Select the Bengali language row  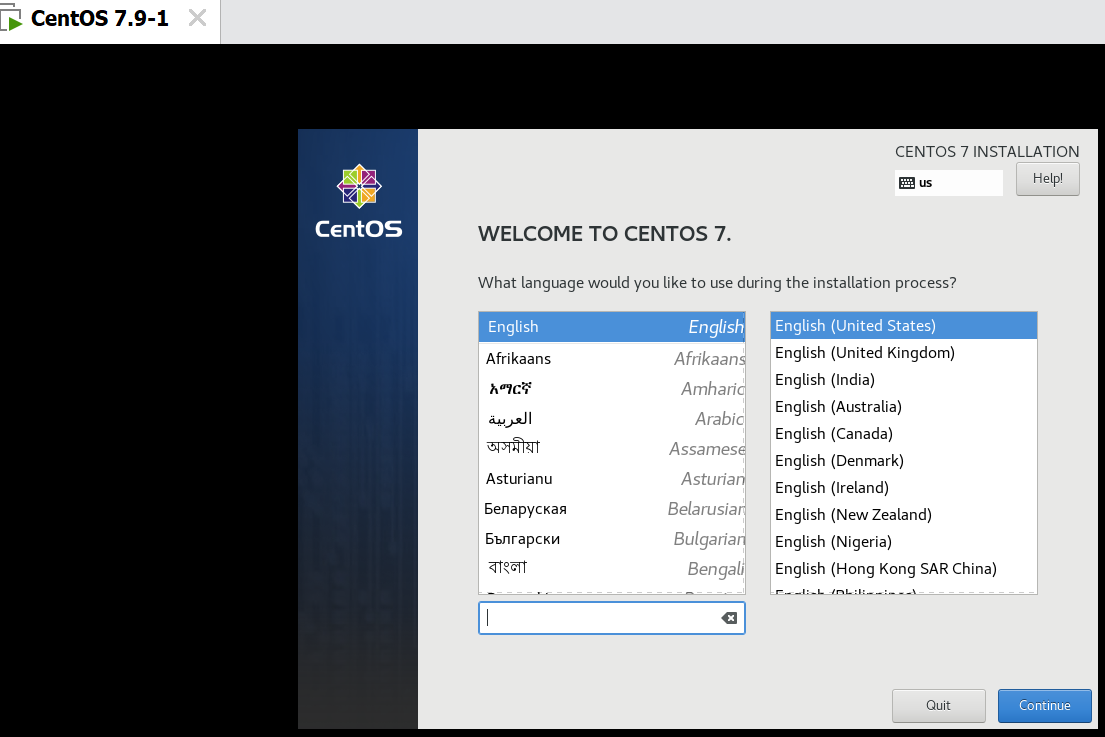[x=612, y=569]
